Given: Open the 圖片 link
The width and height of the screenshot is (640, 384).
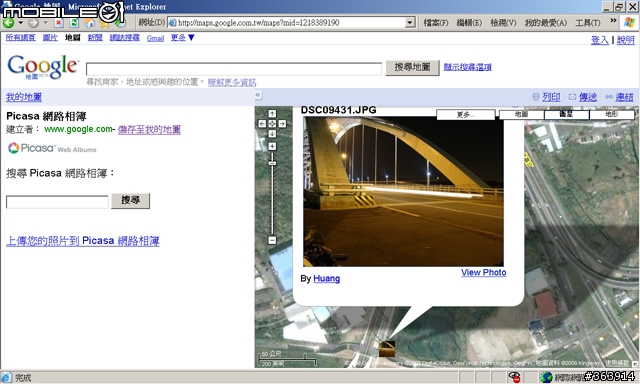Looking at the screenshot, I should click(x=50, y=38).
